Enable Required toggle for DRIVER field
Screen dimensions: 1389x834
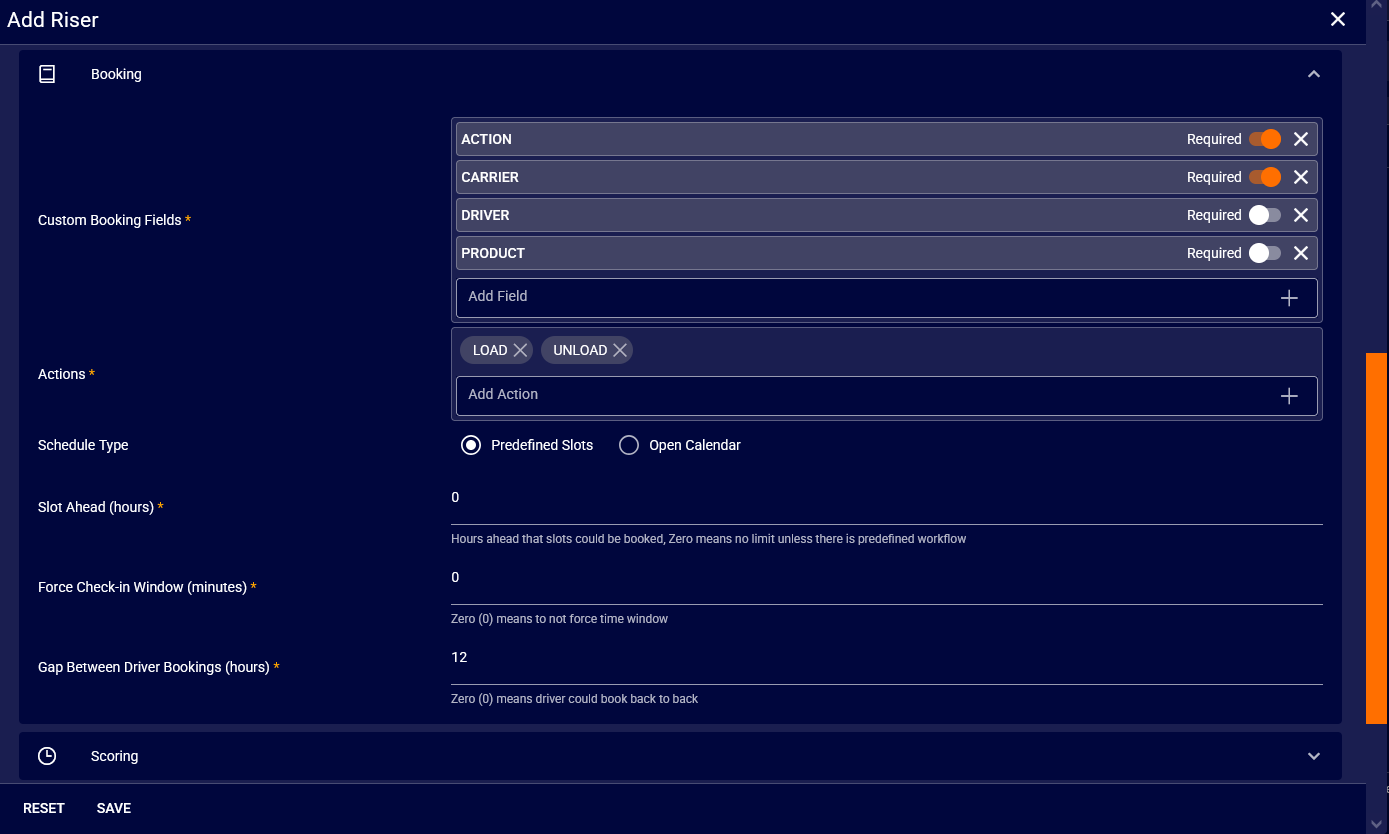pos(1265,215)
